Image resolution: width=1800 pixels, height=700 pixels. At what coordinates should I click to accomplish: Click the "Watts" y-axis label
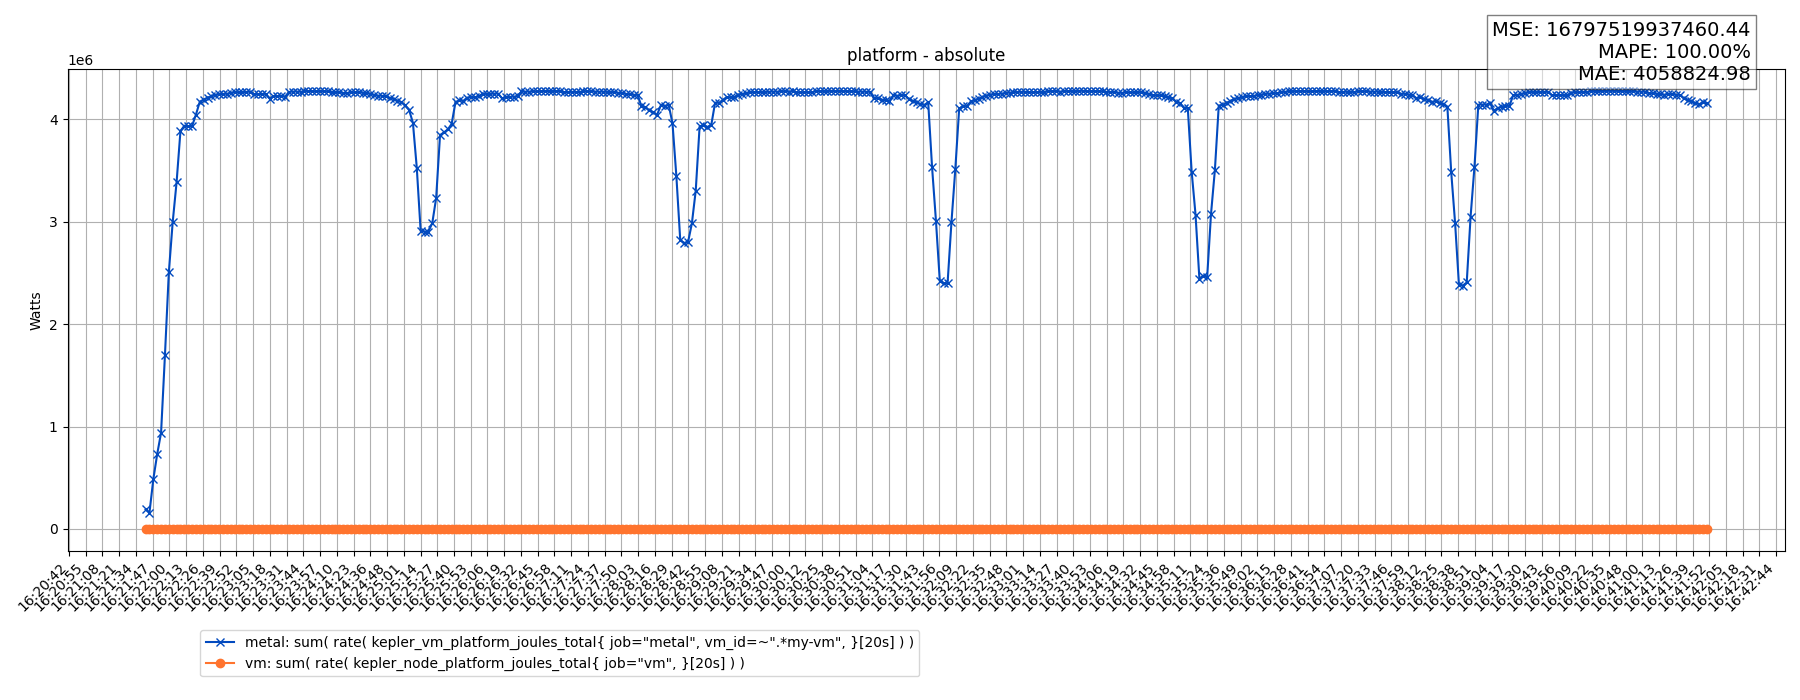pyautogui.click(x=36, y=311)
